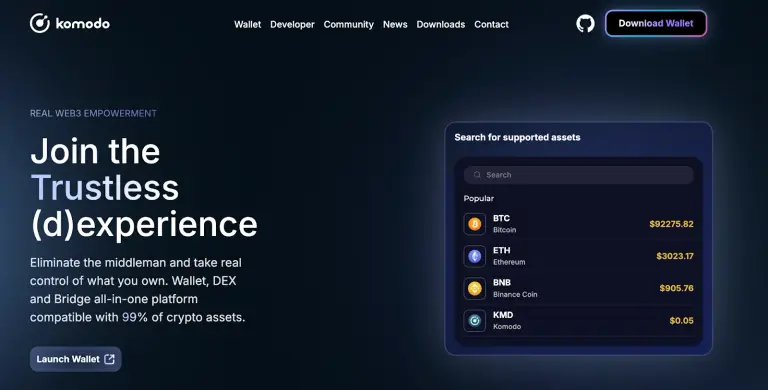Click the $905.76 BNB price
Viewport: 768px width, 390px height.
point(676,288)
